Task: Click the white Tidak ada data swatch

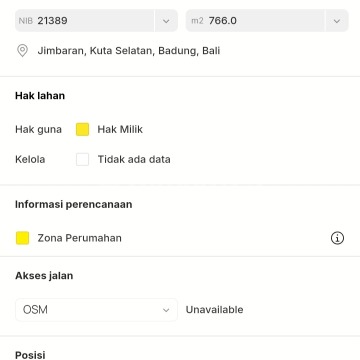Action: [x=82, y=159]
